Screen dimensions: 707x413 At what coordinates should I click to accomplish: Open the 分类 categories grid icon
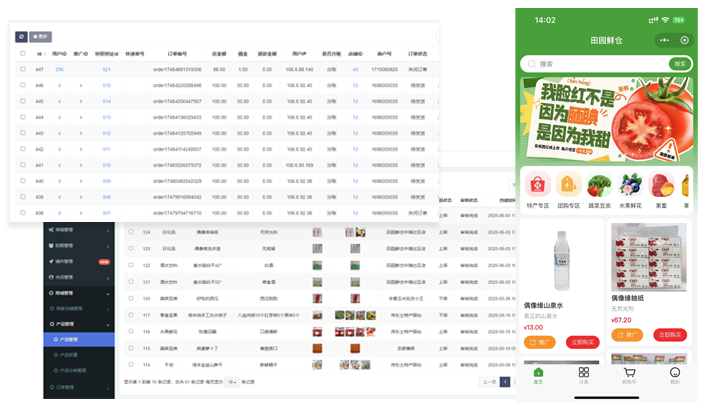click(584, 374)
